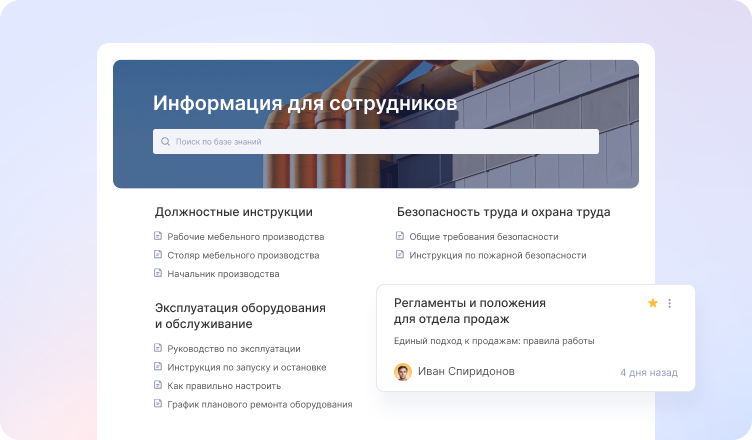Click the search magnifier icon
The image size is (752, 440).
pyautogui.click(x=165, y=142)
